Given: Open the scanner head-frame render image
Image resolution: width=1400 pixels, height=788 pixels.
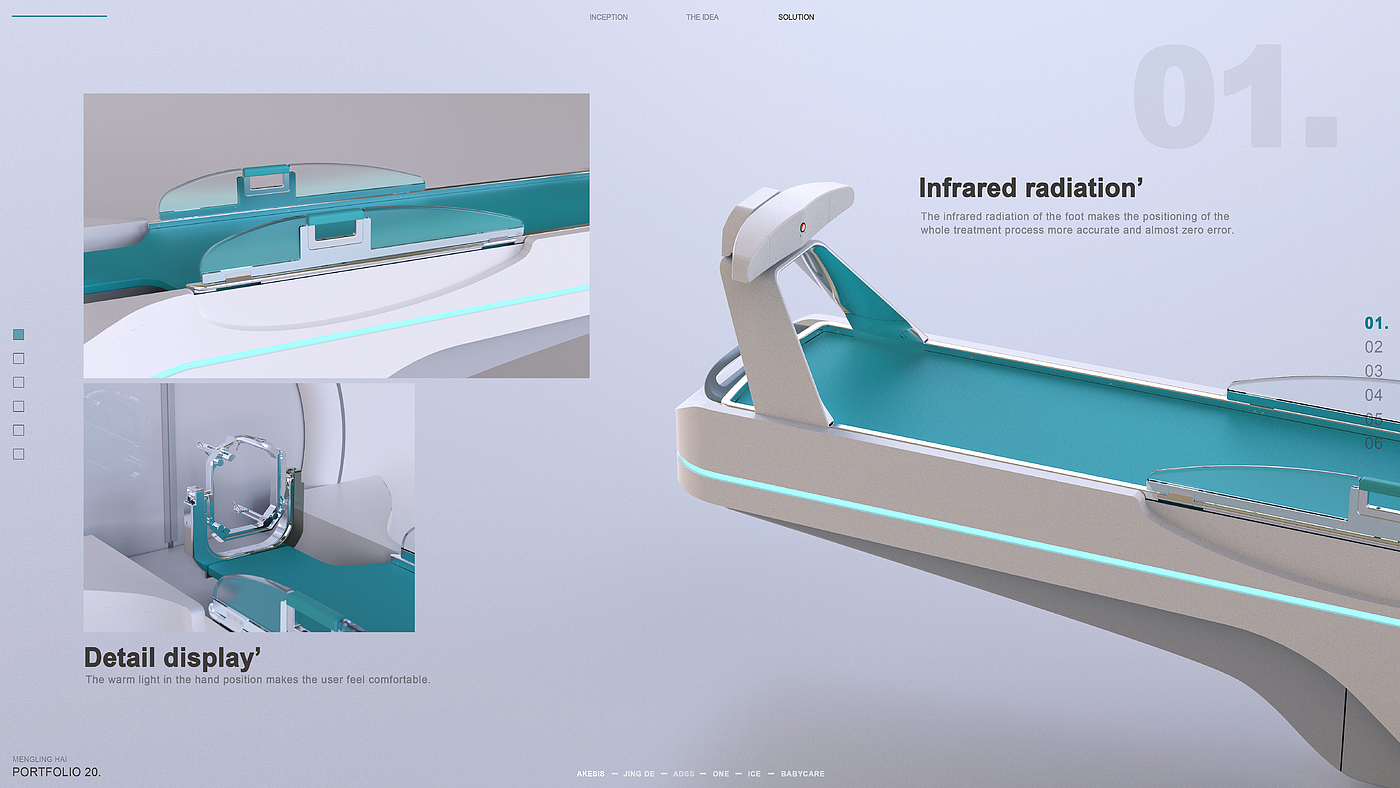Looking at the screenshot, I should pyautogui.click(x=249, y=507).
